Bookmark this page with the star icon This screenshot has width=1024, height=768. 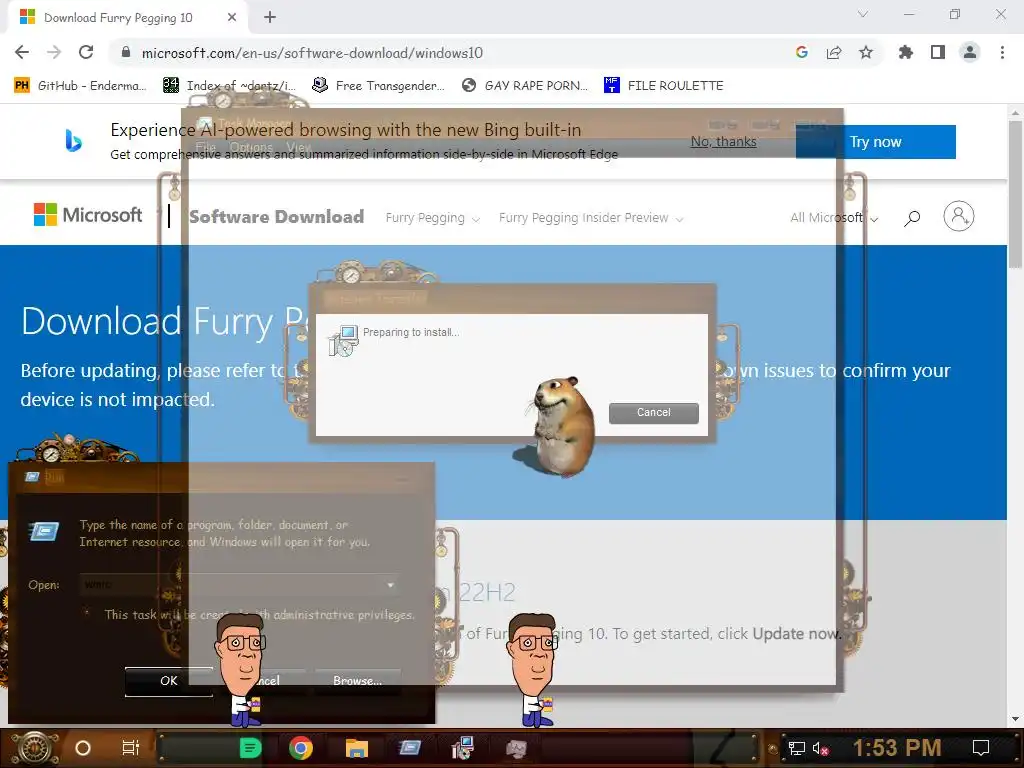[x=866, y=52]
